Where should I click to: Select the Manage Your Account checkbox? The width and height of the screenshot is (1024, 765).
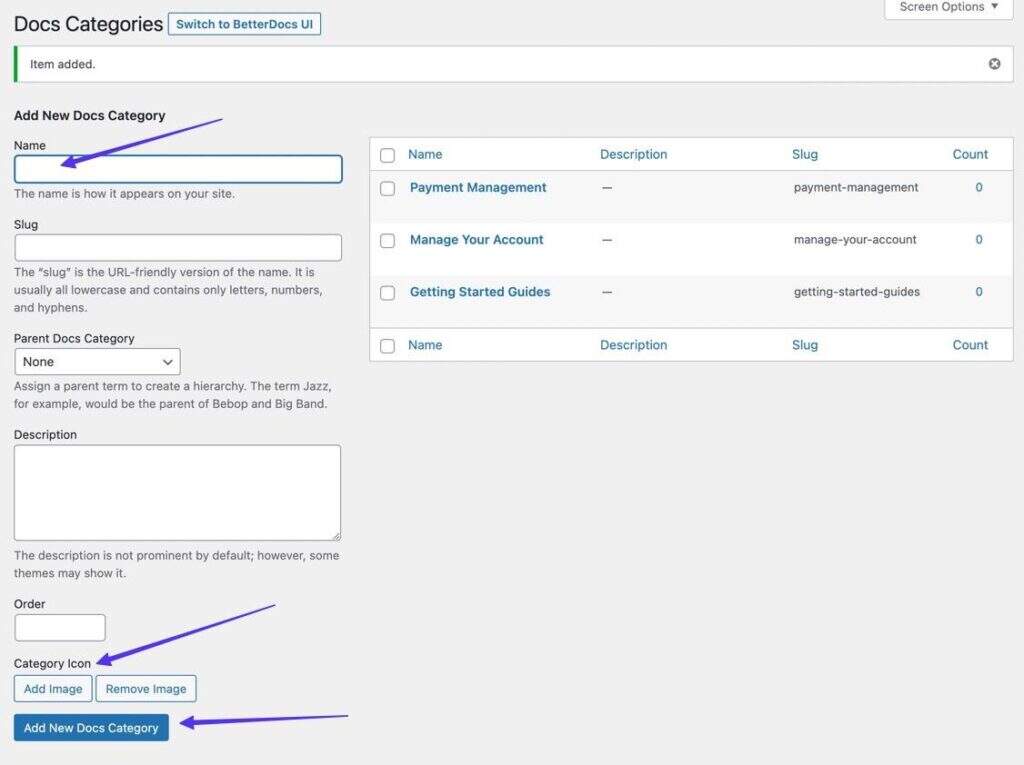pyautogui.click(x=388, y=240)
